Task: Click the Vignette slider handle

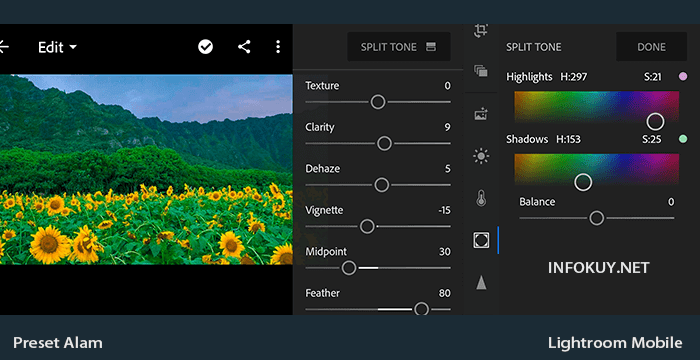Action: (x=367, y=226)
